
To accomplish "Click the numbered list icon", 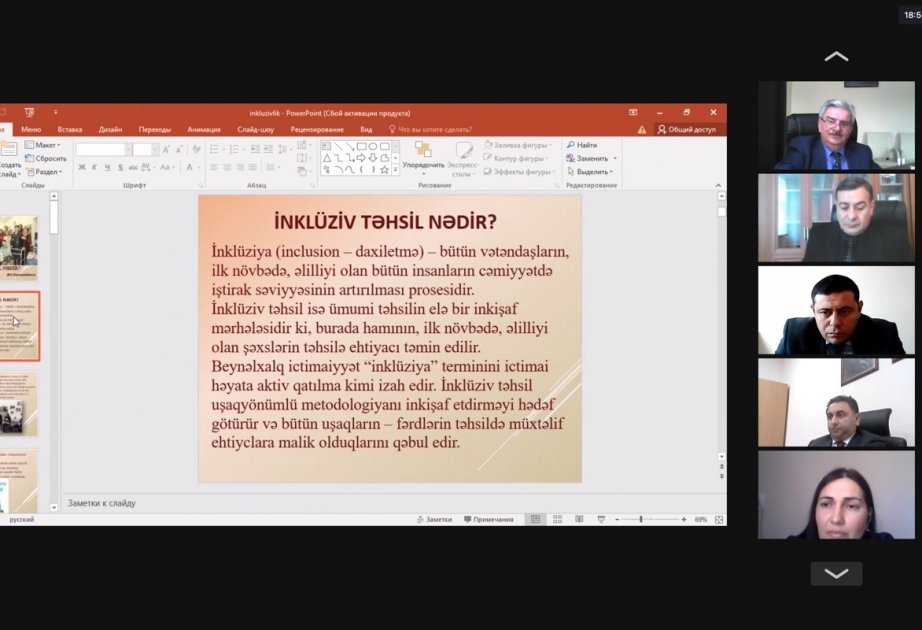I will point(234,149).
